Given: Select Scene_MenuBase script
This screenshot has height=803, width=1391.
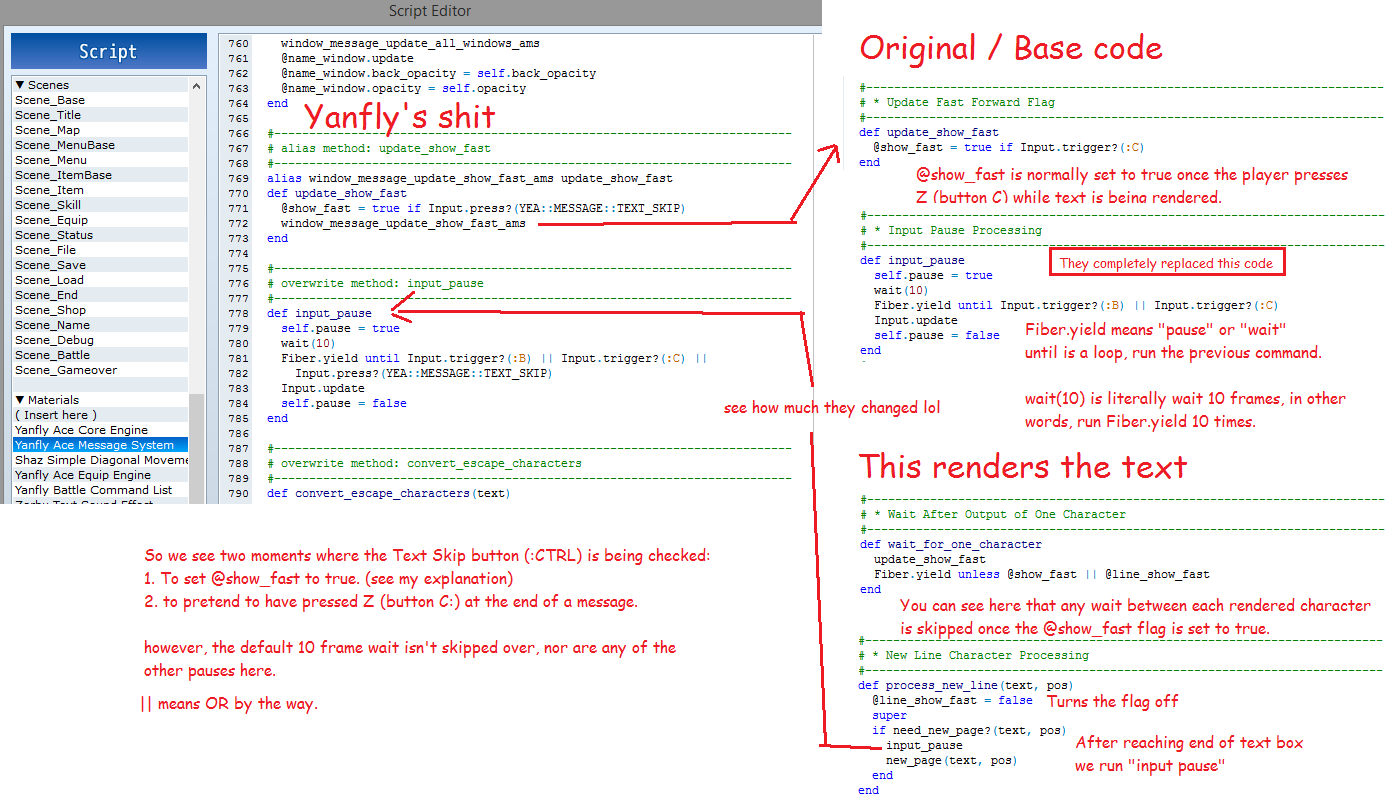Looking at the screenshot, I should [100, 145].
